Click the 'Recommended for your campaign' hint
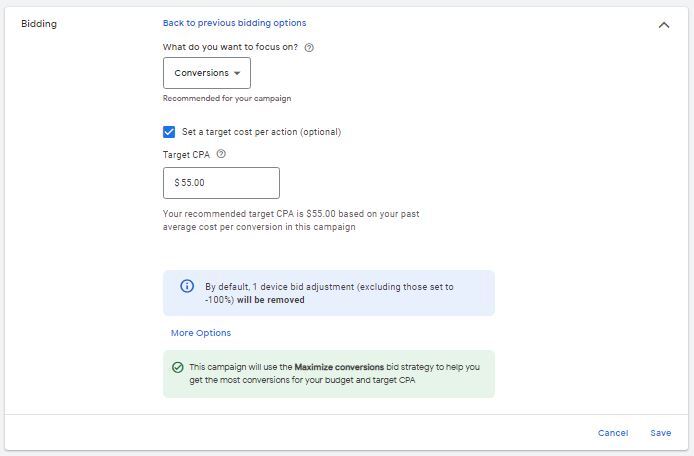The height and width of the screenshot is (456, 694). pyautogui.click(x=227, y=99)
